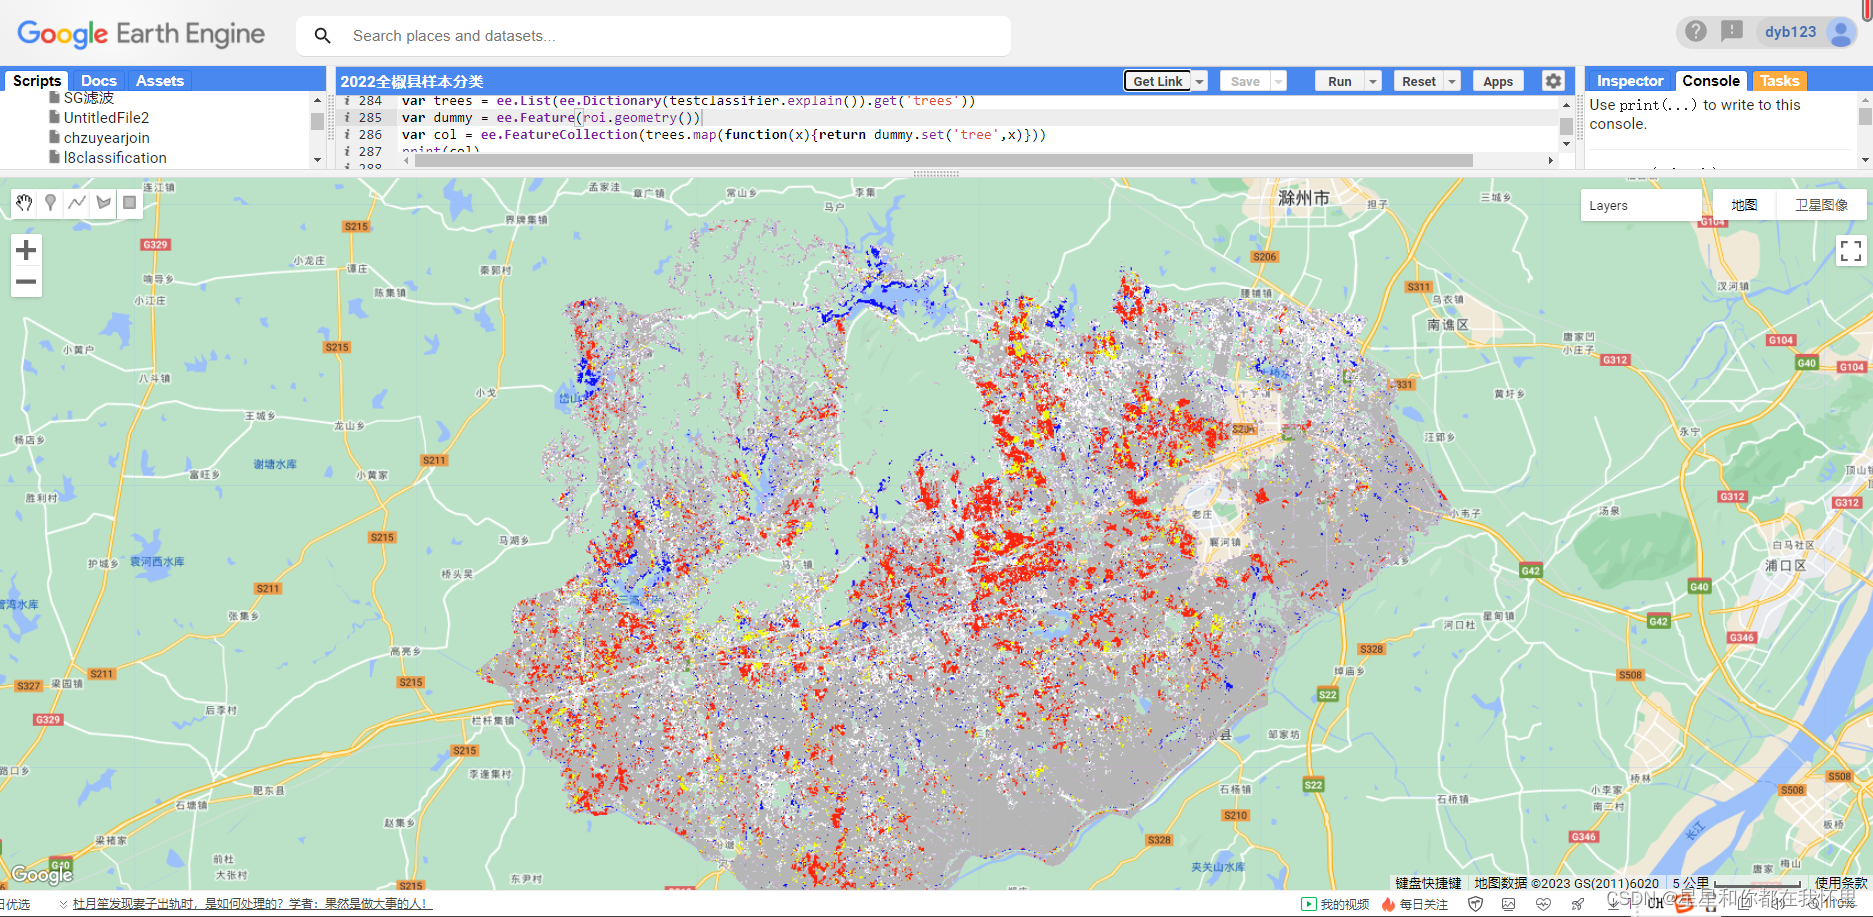The height and width of the screenshot is (917, 1873).
Task: Open 键盘快捷键 keyboard shortcuts link
Action: [x=1428, y=883]
